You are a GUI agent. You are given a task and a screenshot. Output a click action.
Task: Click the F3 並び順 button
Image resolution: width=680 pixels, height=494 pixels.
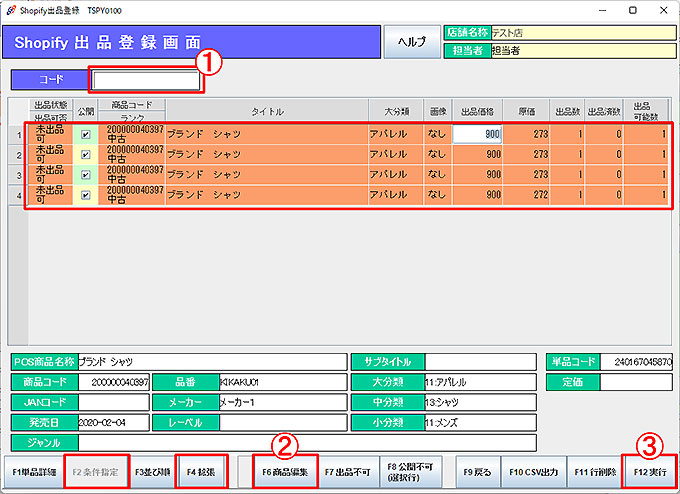152,472
